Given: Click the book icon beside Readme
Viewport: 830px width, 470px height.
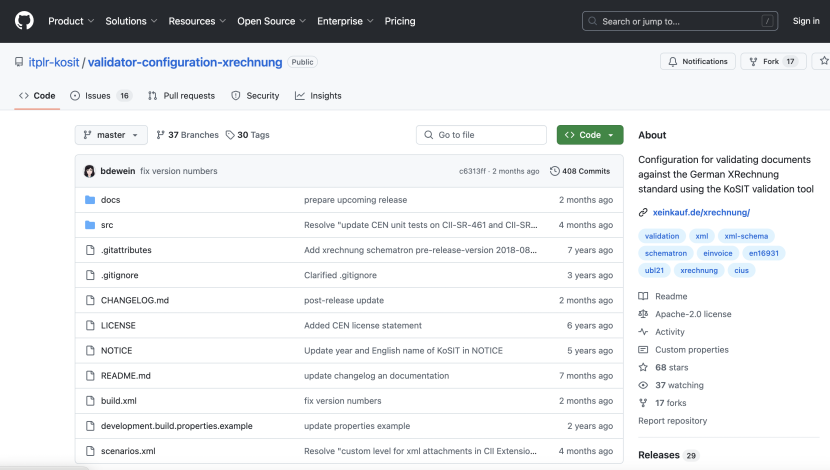Looking at the screenshot, I should [643, 296].
